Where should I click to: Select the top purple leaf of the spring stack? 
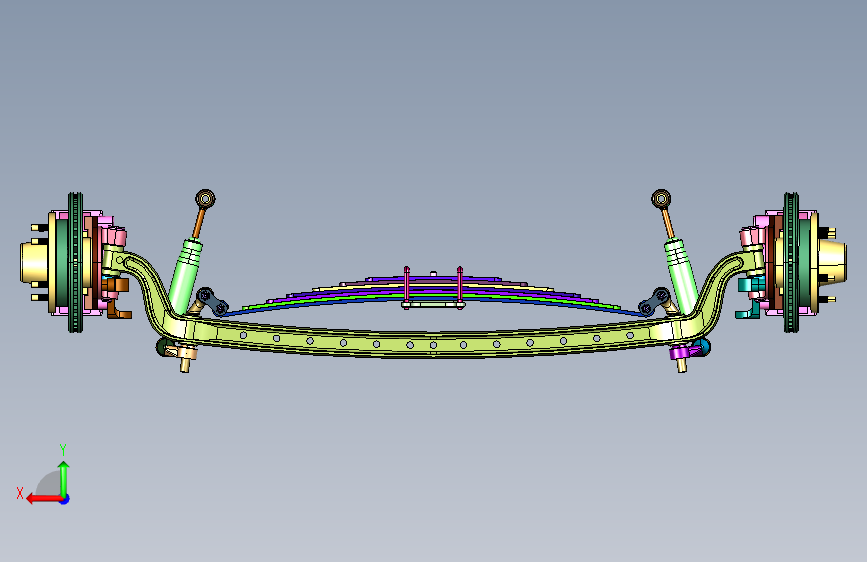click(x=434, y=280)
